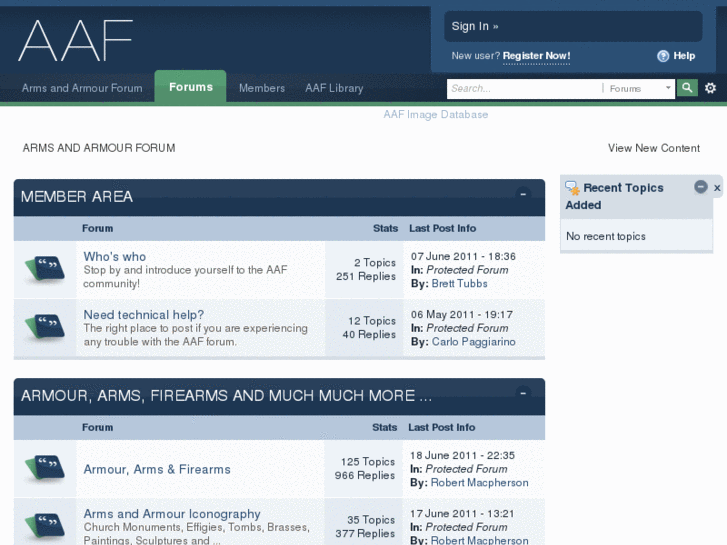Click the 'No recent topics' text
The width and height of the screenshot is (727, 545).
[x=606, y=237]
